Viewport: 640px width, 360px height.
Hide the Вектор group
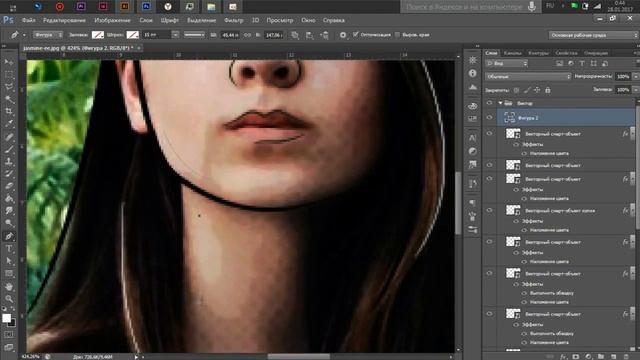489,103
